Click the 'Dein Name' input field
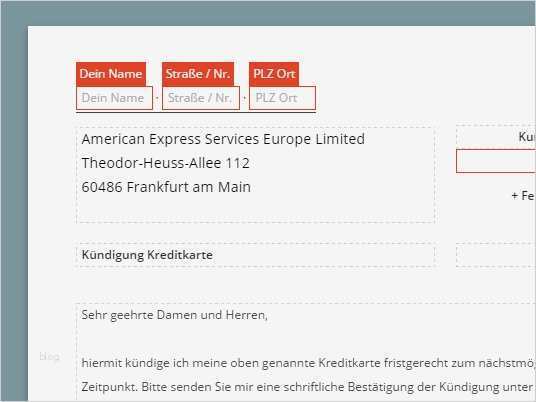Viewport: 536px width, 402px height. [x=114, y=98]
